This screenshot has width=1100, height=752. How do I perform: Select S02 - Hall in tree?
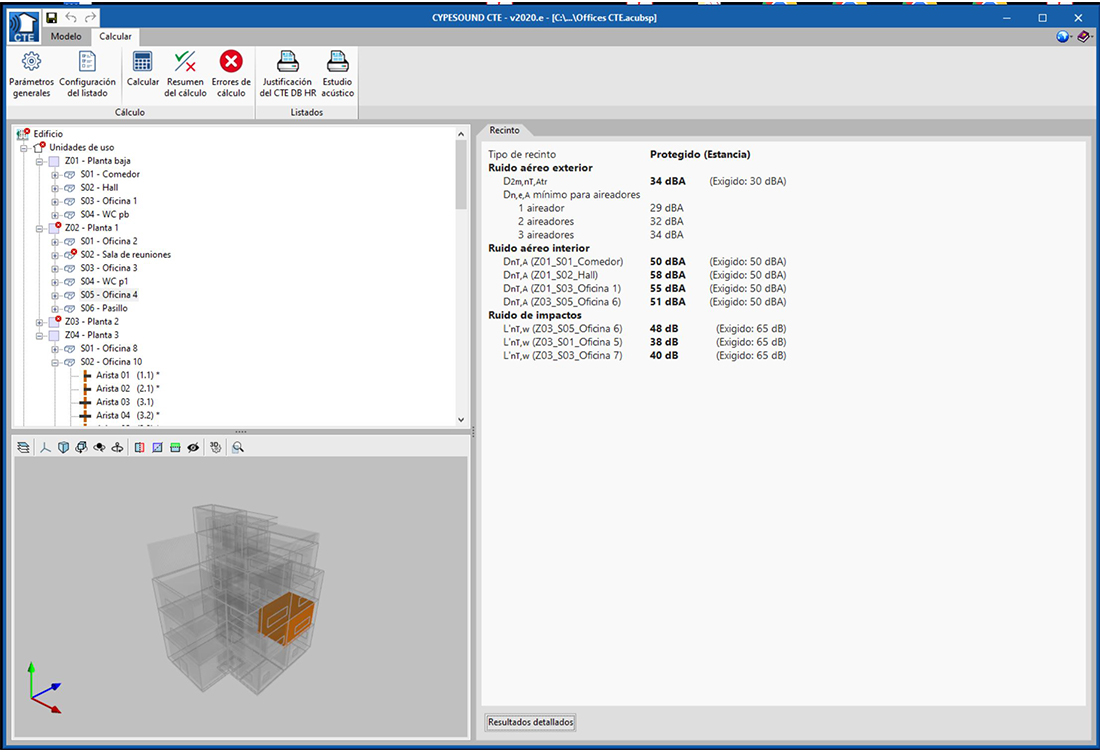(x=99, y=187)
